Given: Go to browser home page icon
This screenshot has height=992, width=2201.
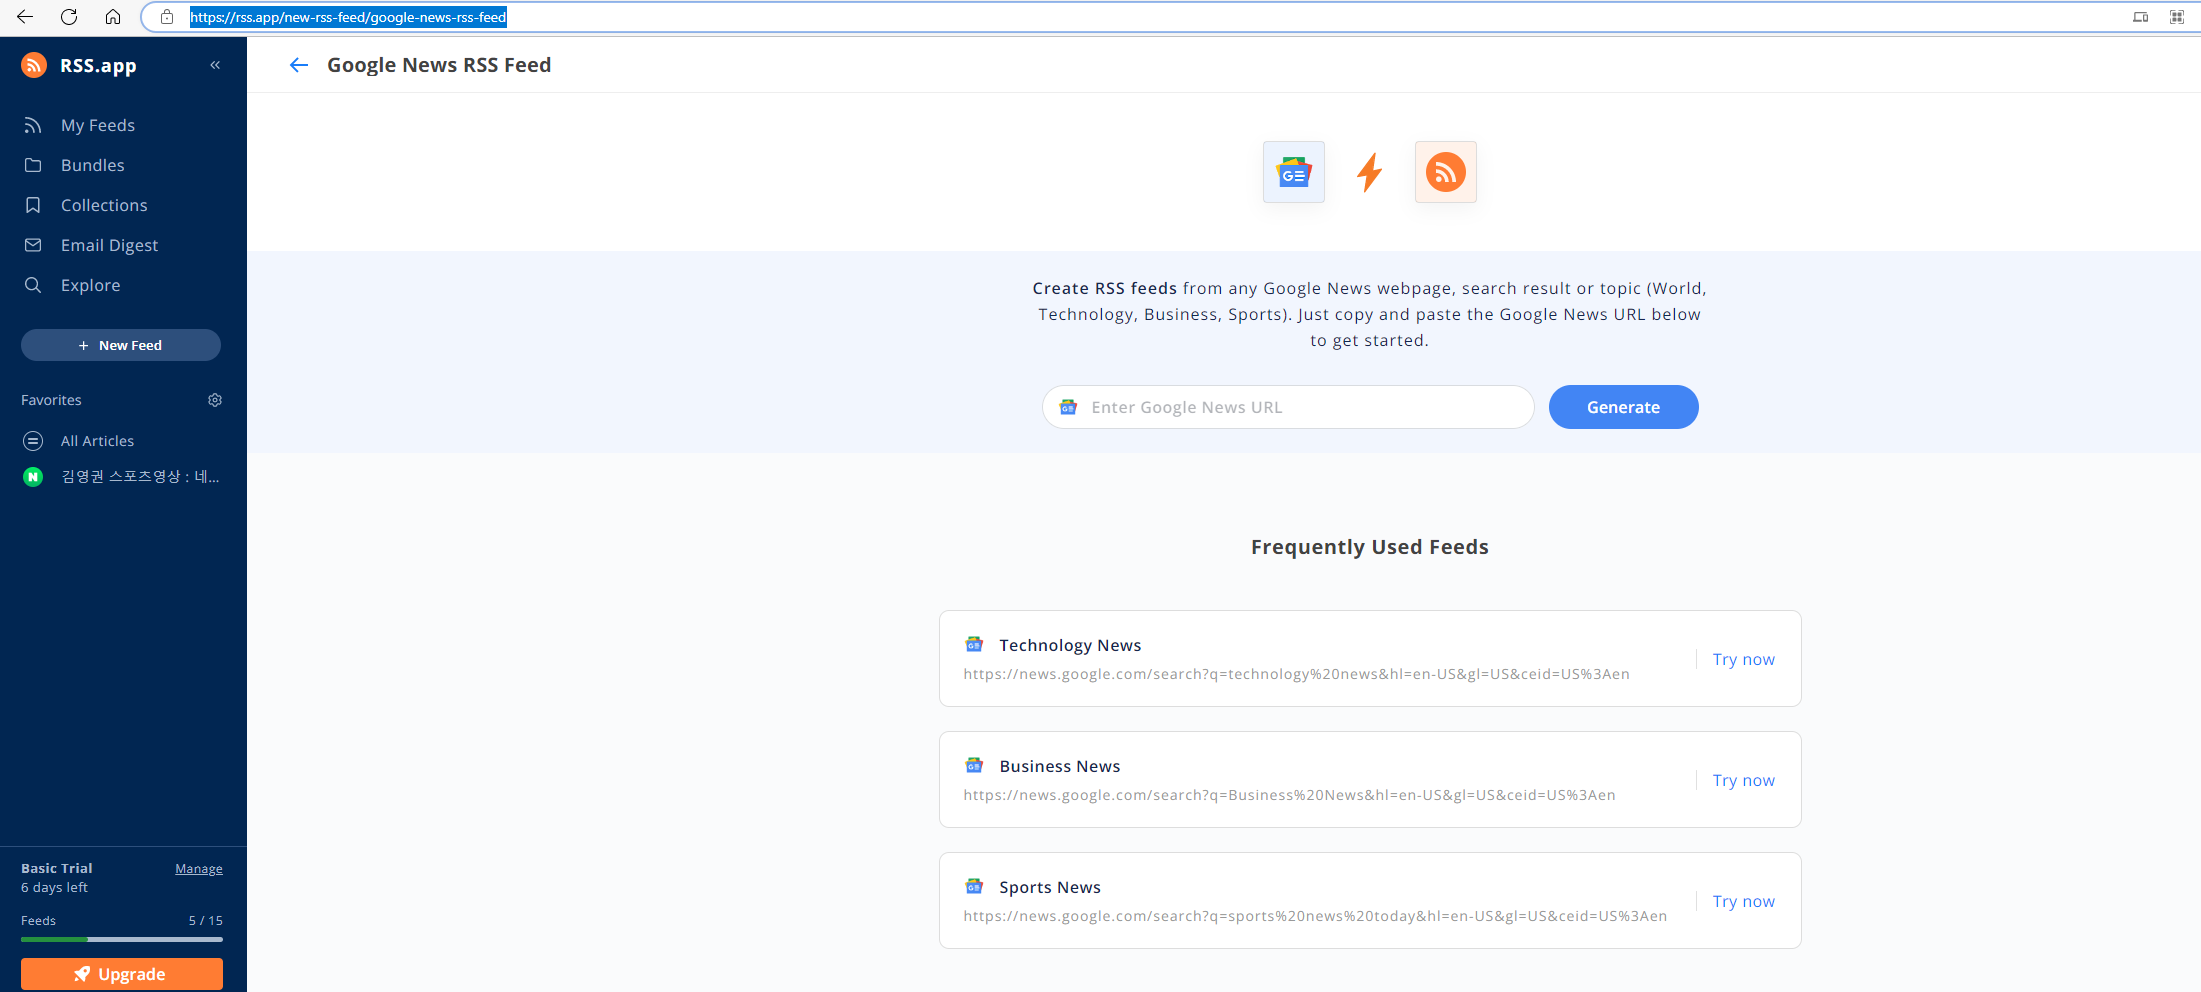Looking at the screenshot, I should 113,17.
